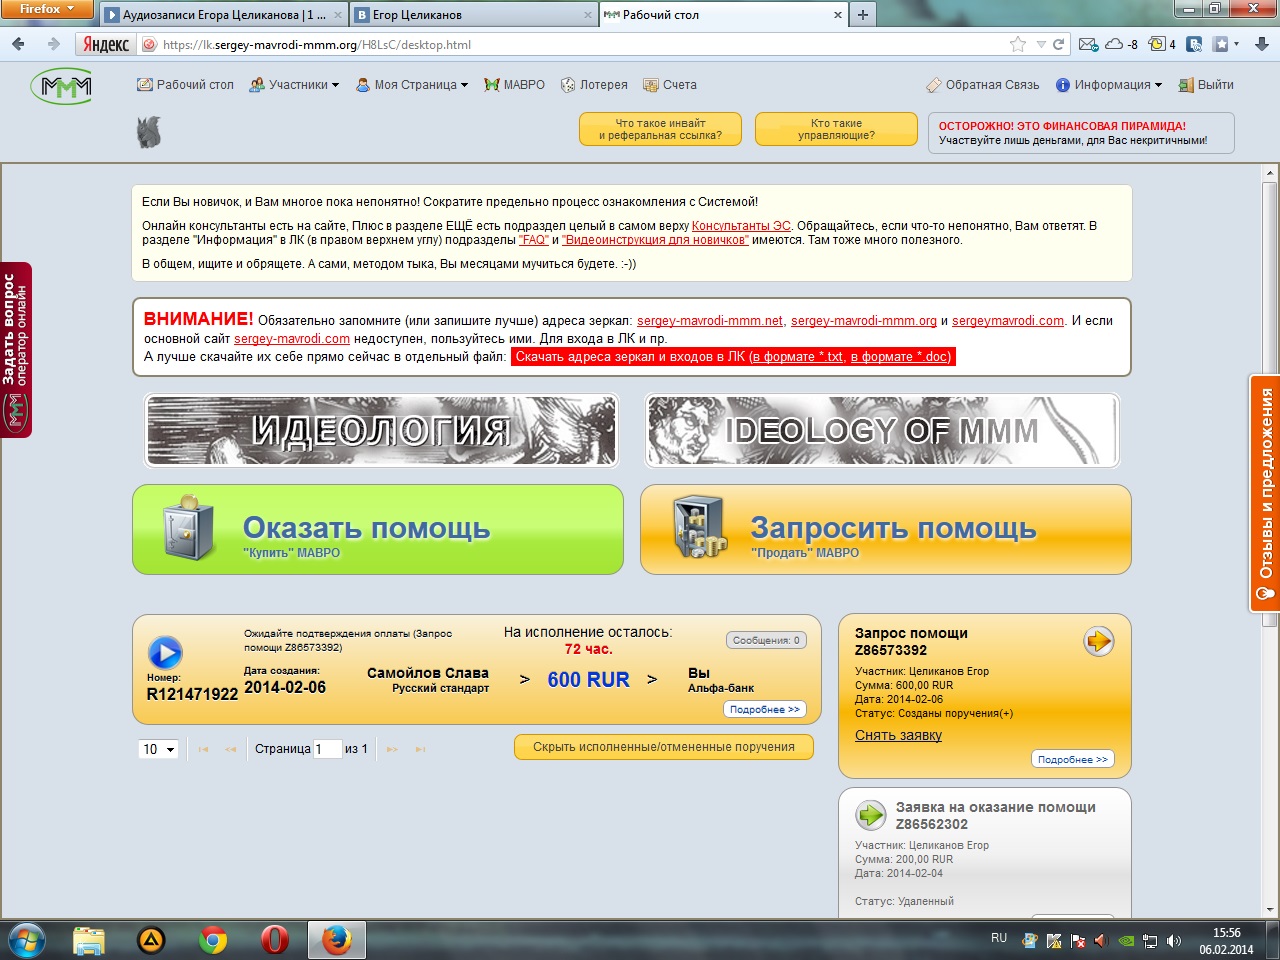Click the orange arrow icon on Запрос помощи Z86573392
This screenshot has width=1280, height=960.
pos(1099,641)
